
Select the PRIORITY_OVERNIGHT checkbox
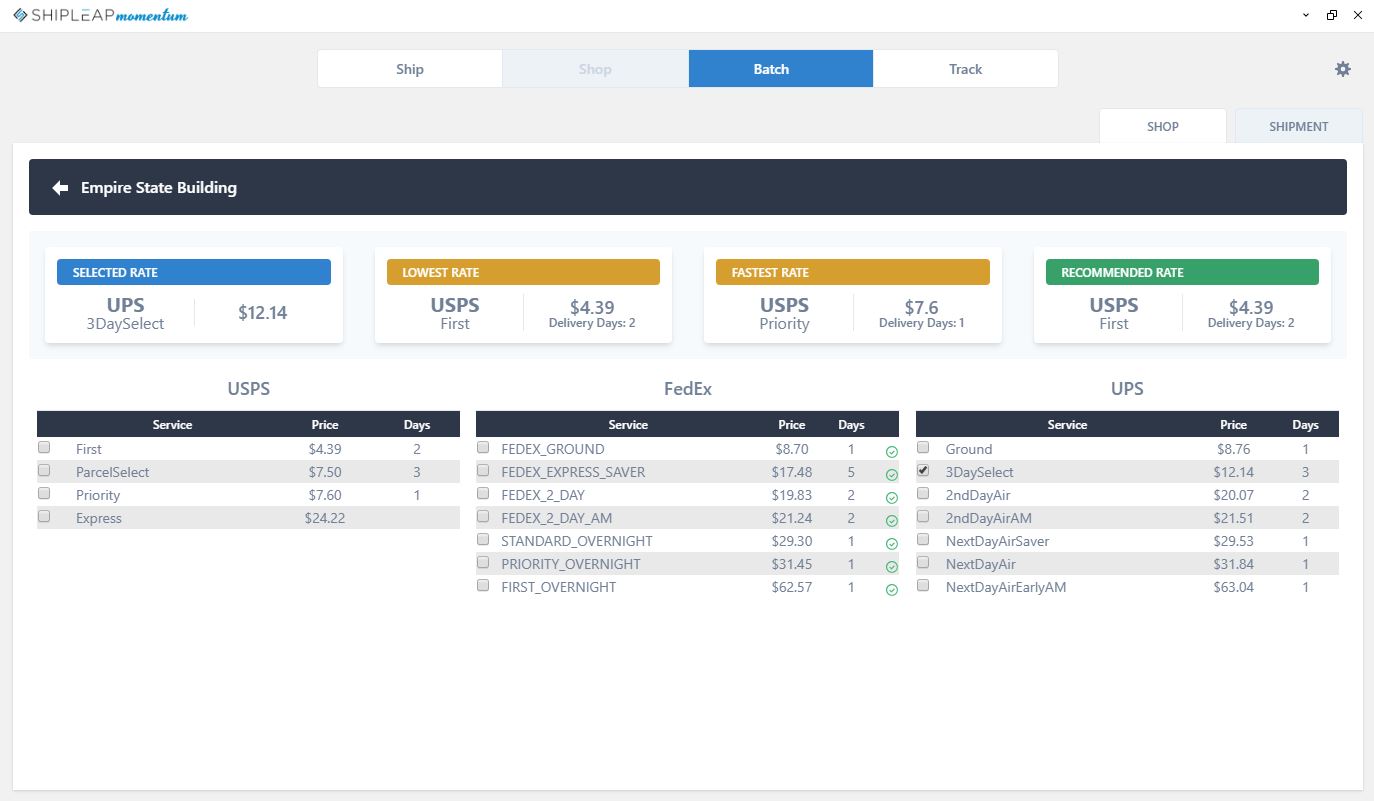pos(483,562)
